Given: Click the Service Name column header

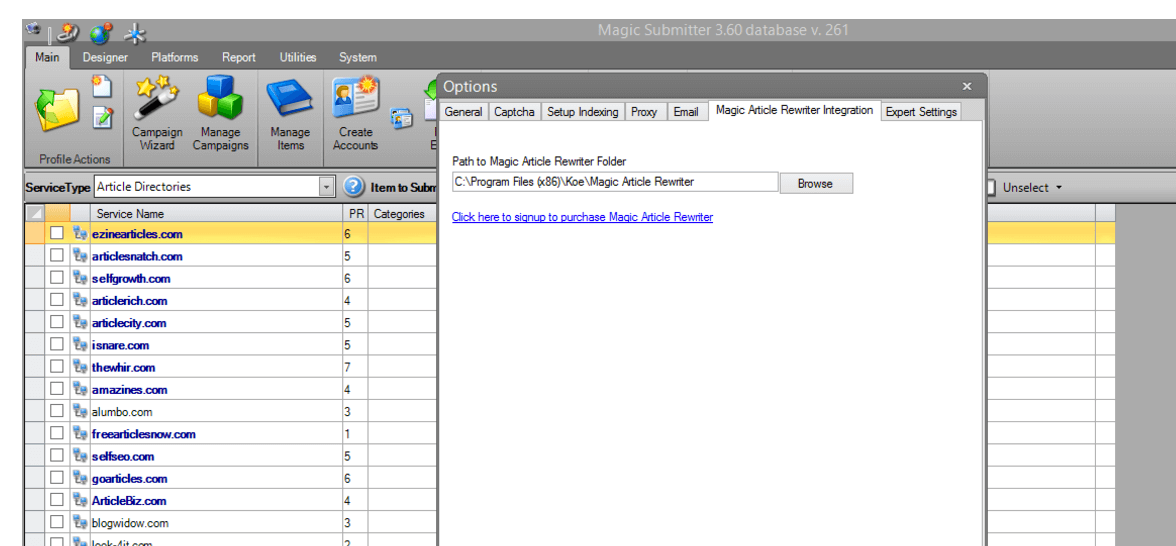Looking at the screenshot, I should [x=218, y=214].
